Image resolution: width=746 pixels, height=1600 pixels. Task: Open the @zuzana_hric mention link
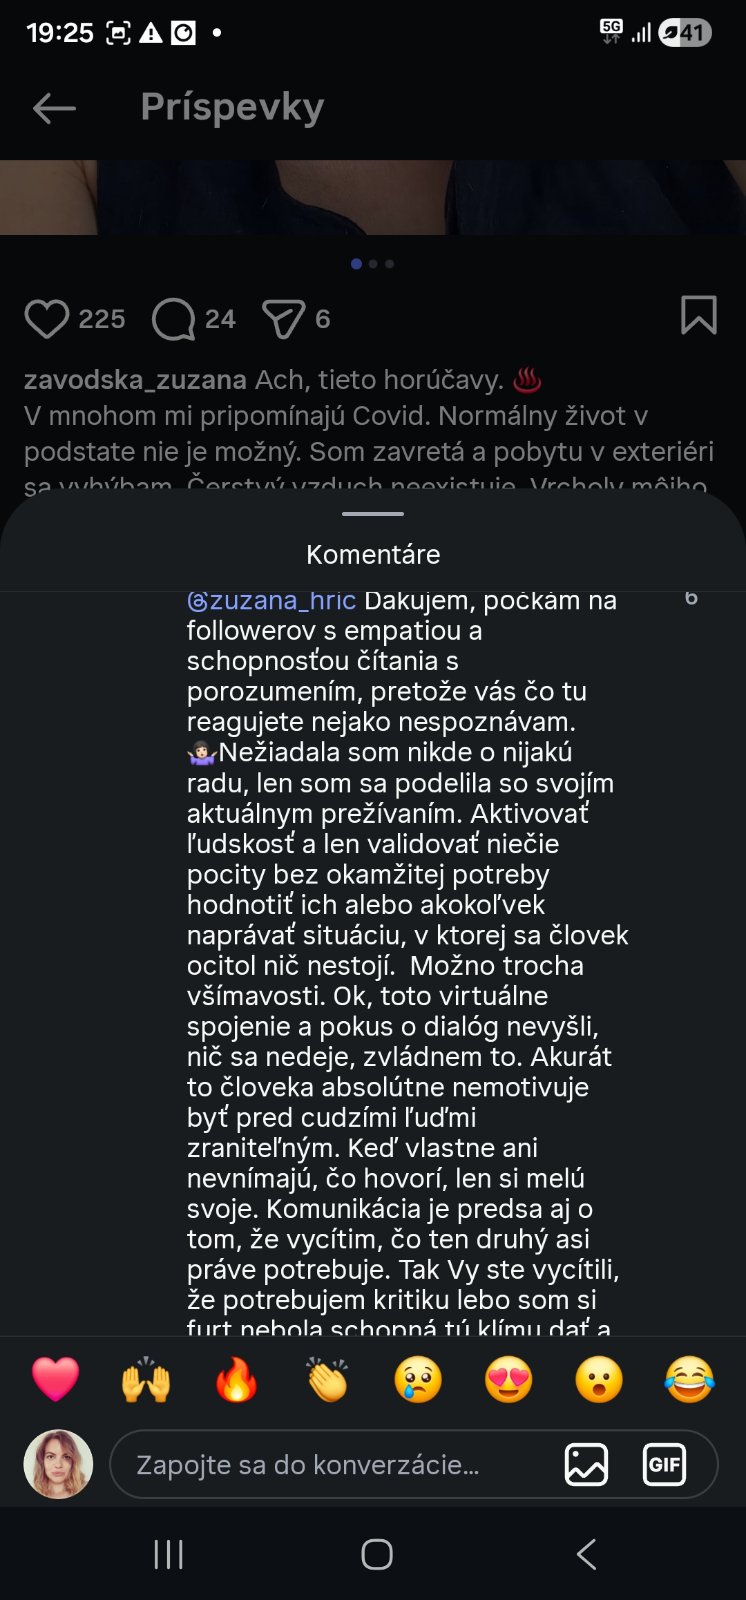(x=271, y=601)
